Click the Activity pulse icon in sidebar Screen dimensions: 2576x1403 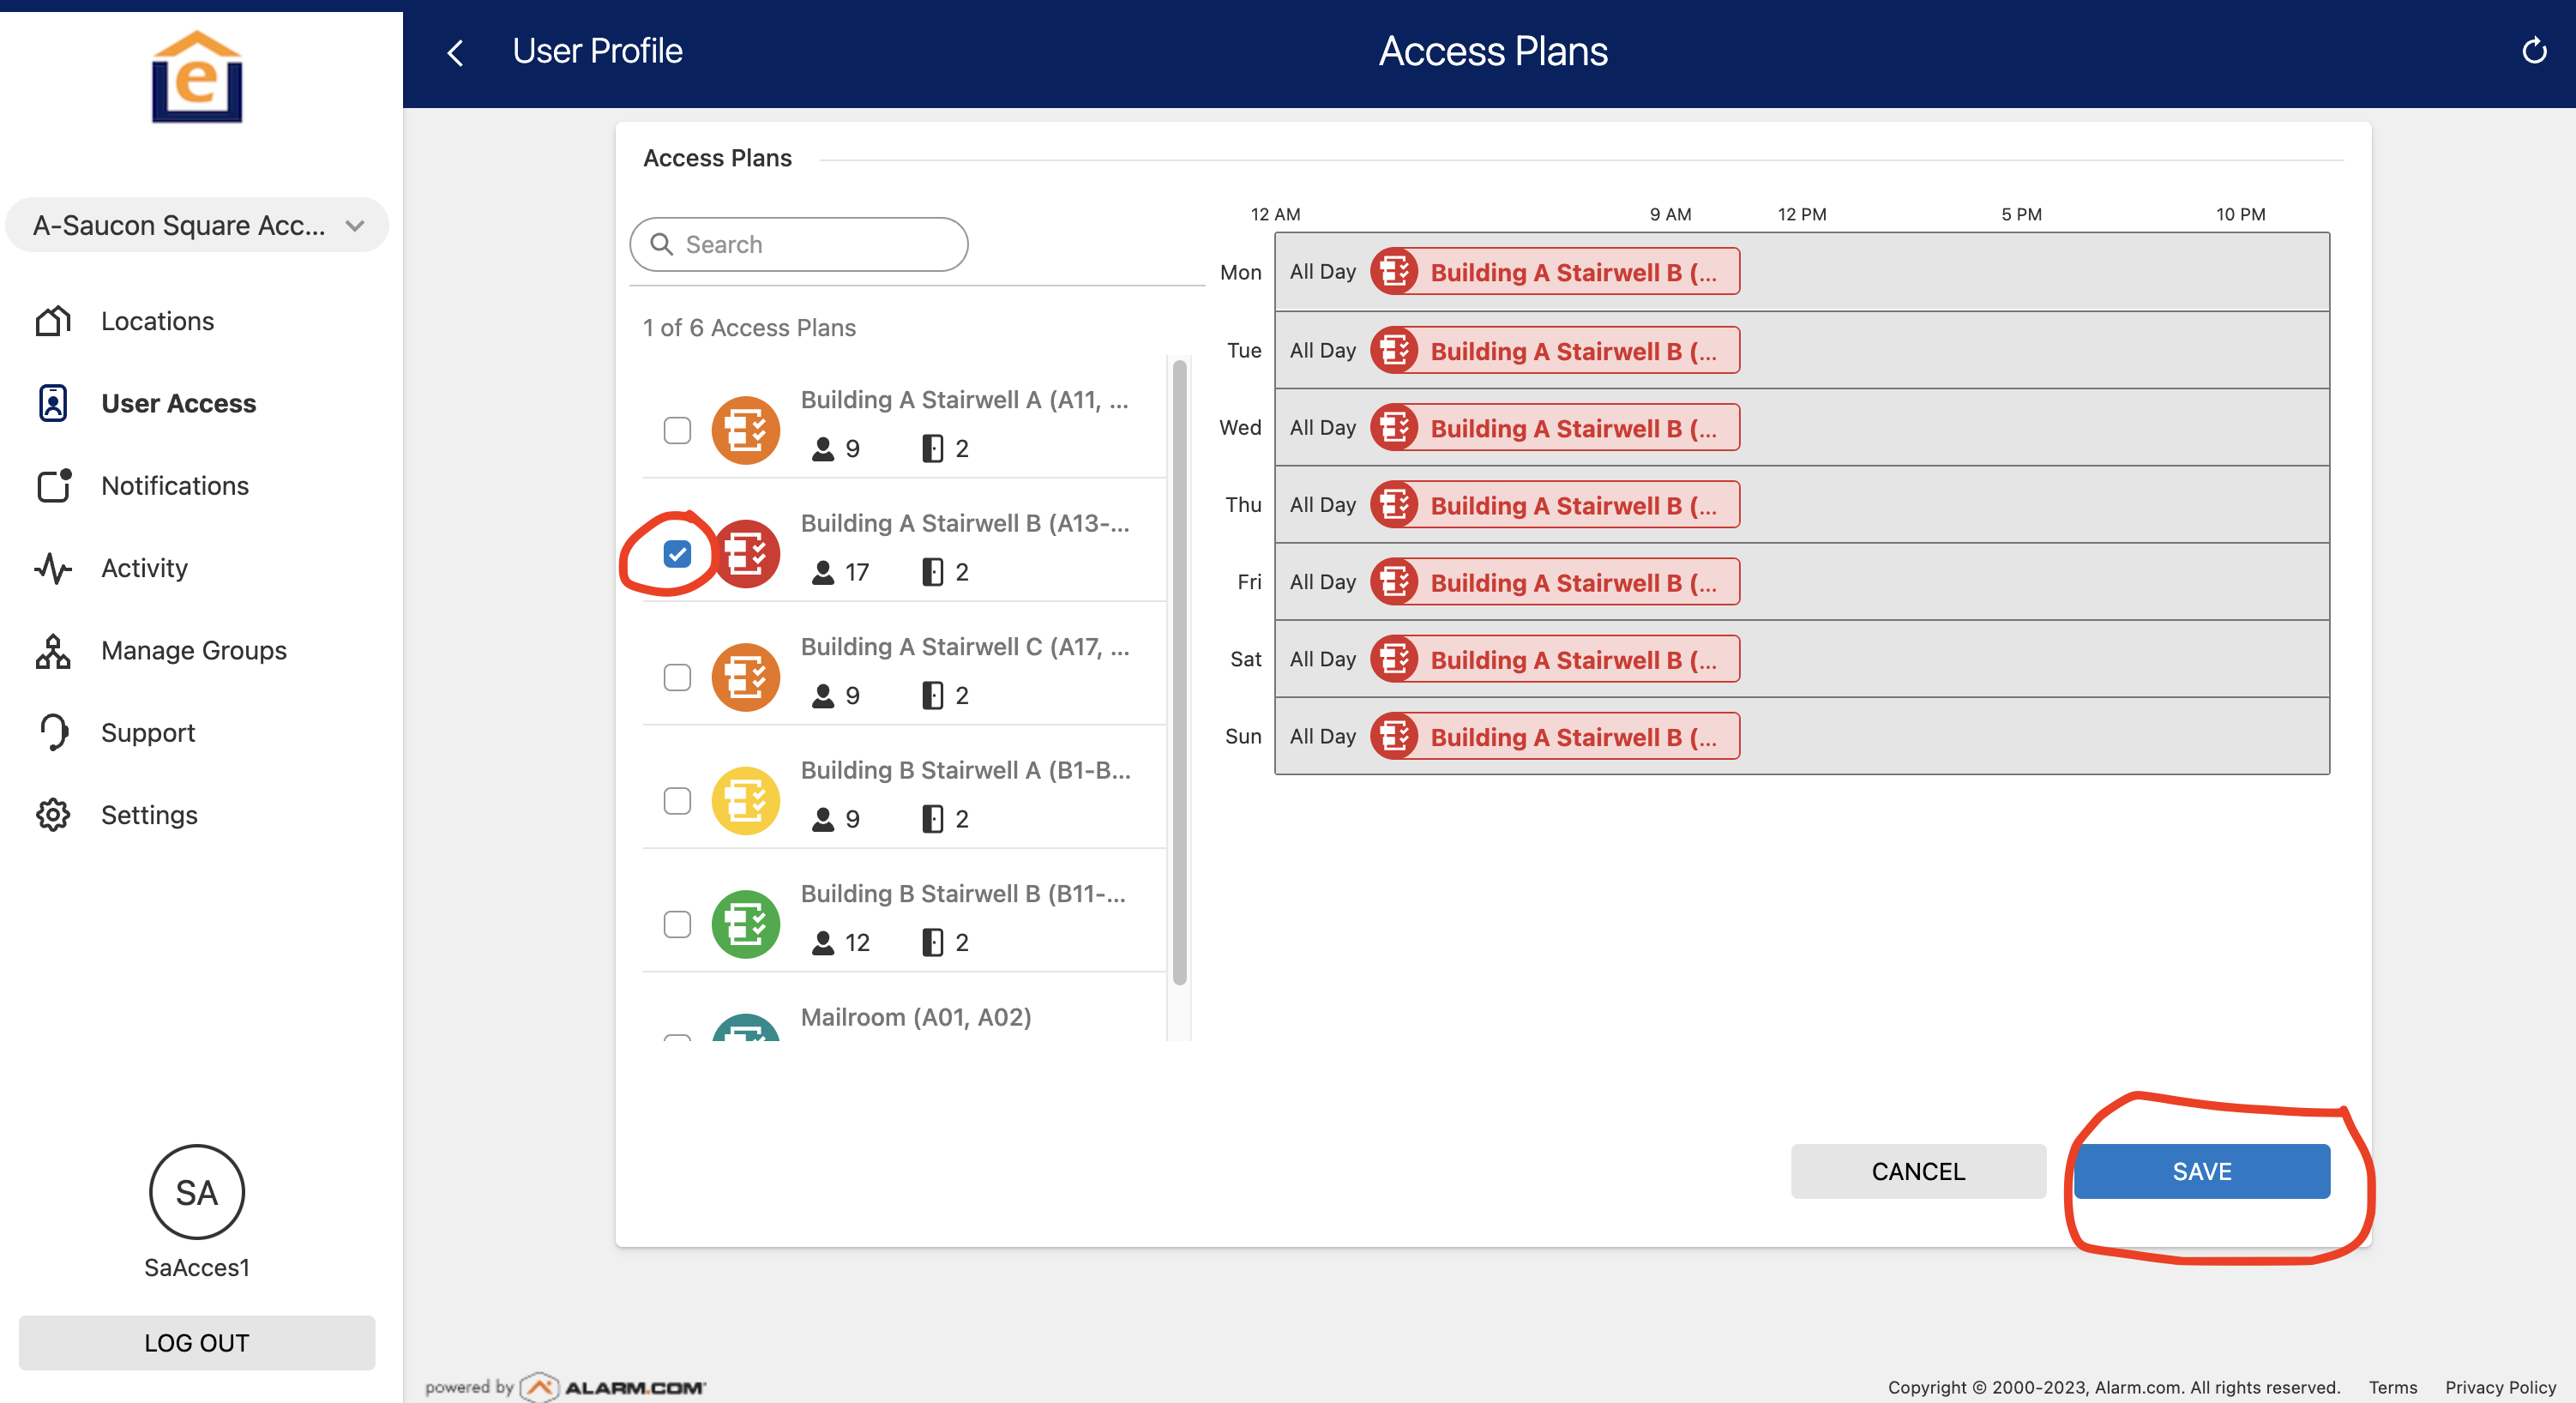pos(53,568)
